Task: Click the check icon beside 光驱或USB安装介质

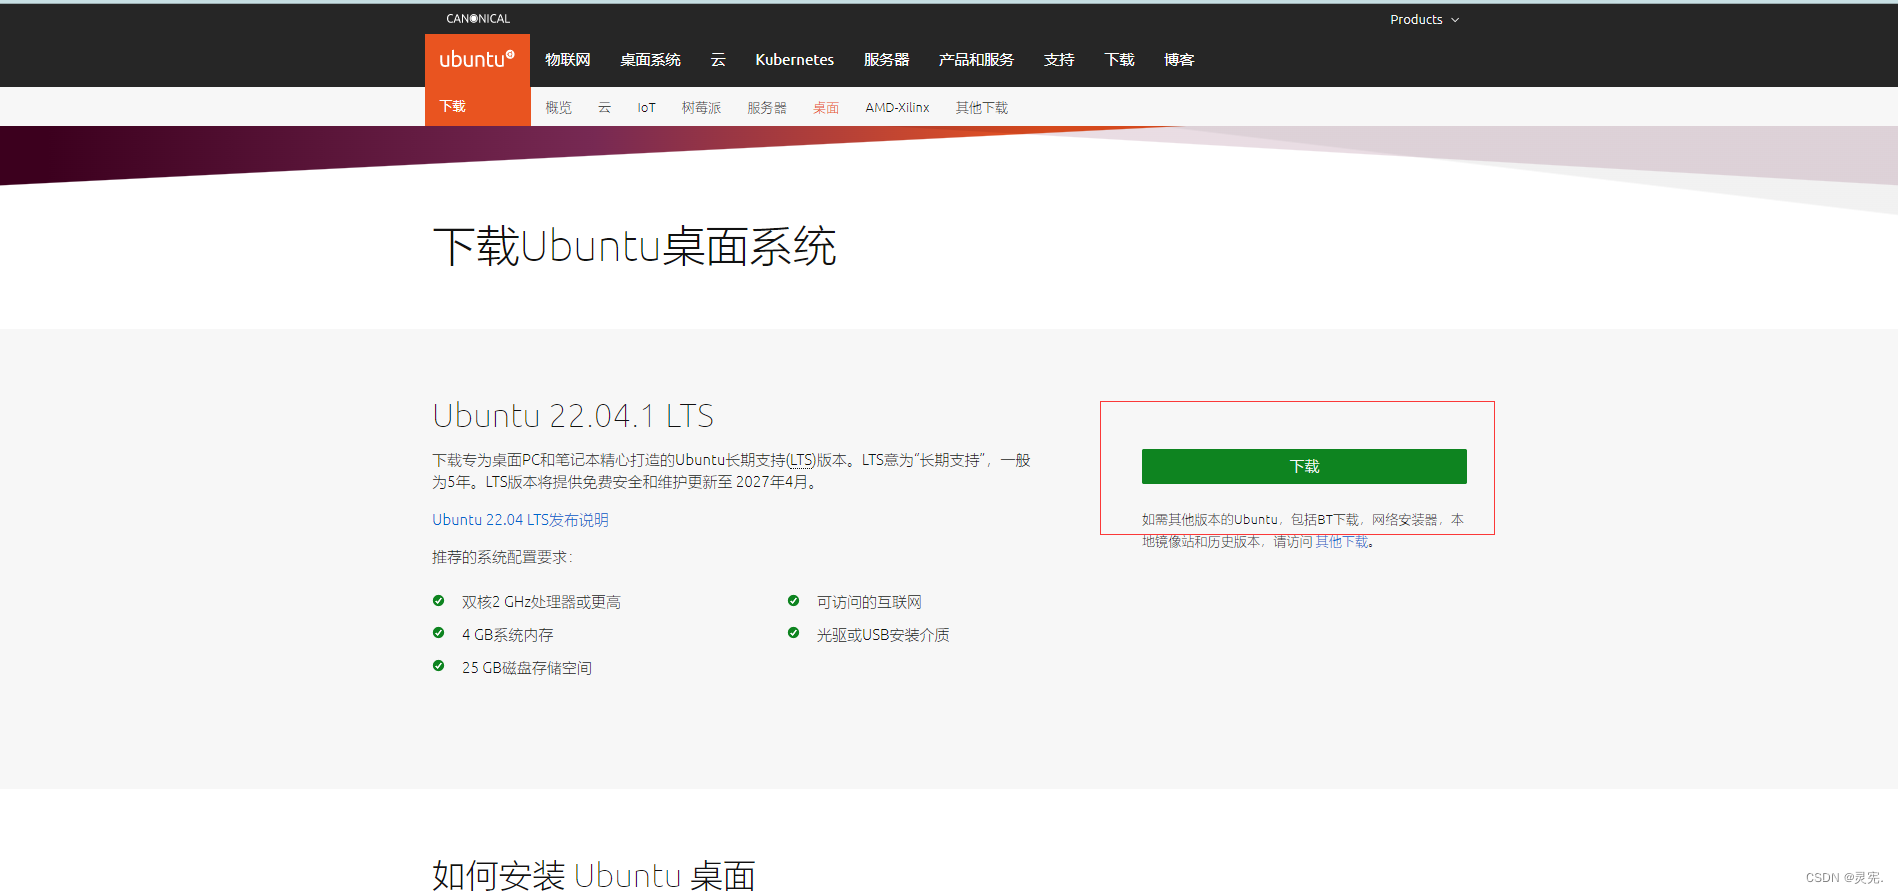Action: coord(793,633)
